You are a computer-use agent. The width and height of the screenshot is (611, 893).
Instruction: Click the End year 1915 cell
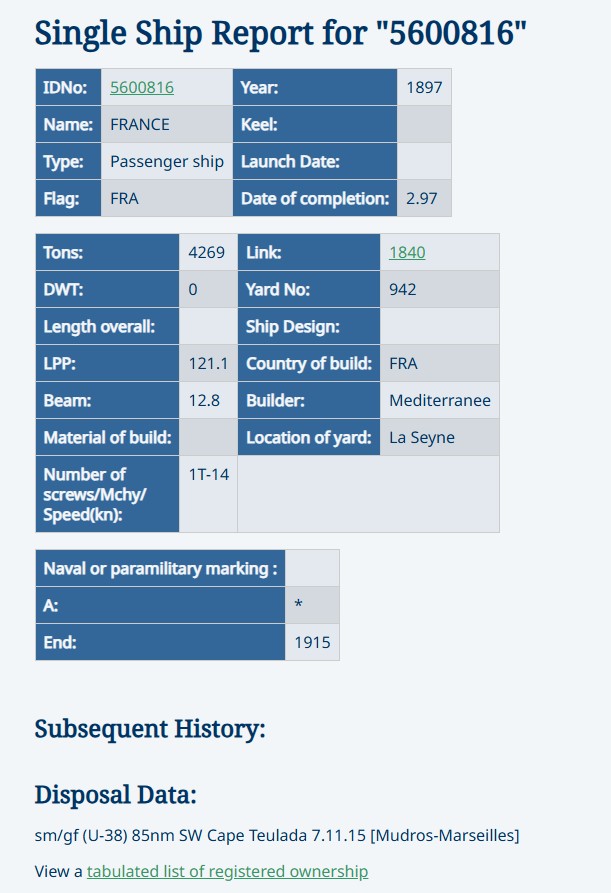pos(312,642)
